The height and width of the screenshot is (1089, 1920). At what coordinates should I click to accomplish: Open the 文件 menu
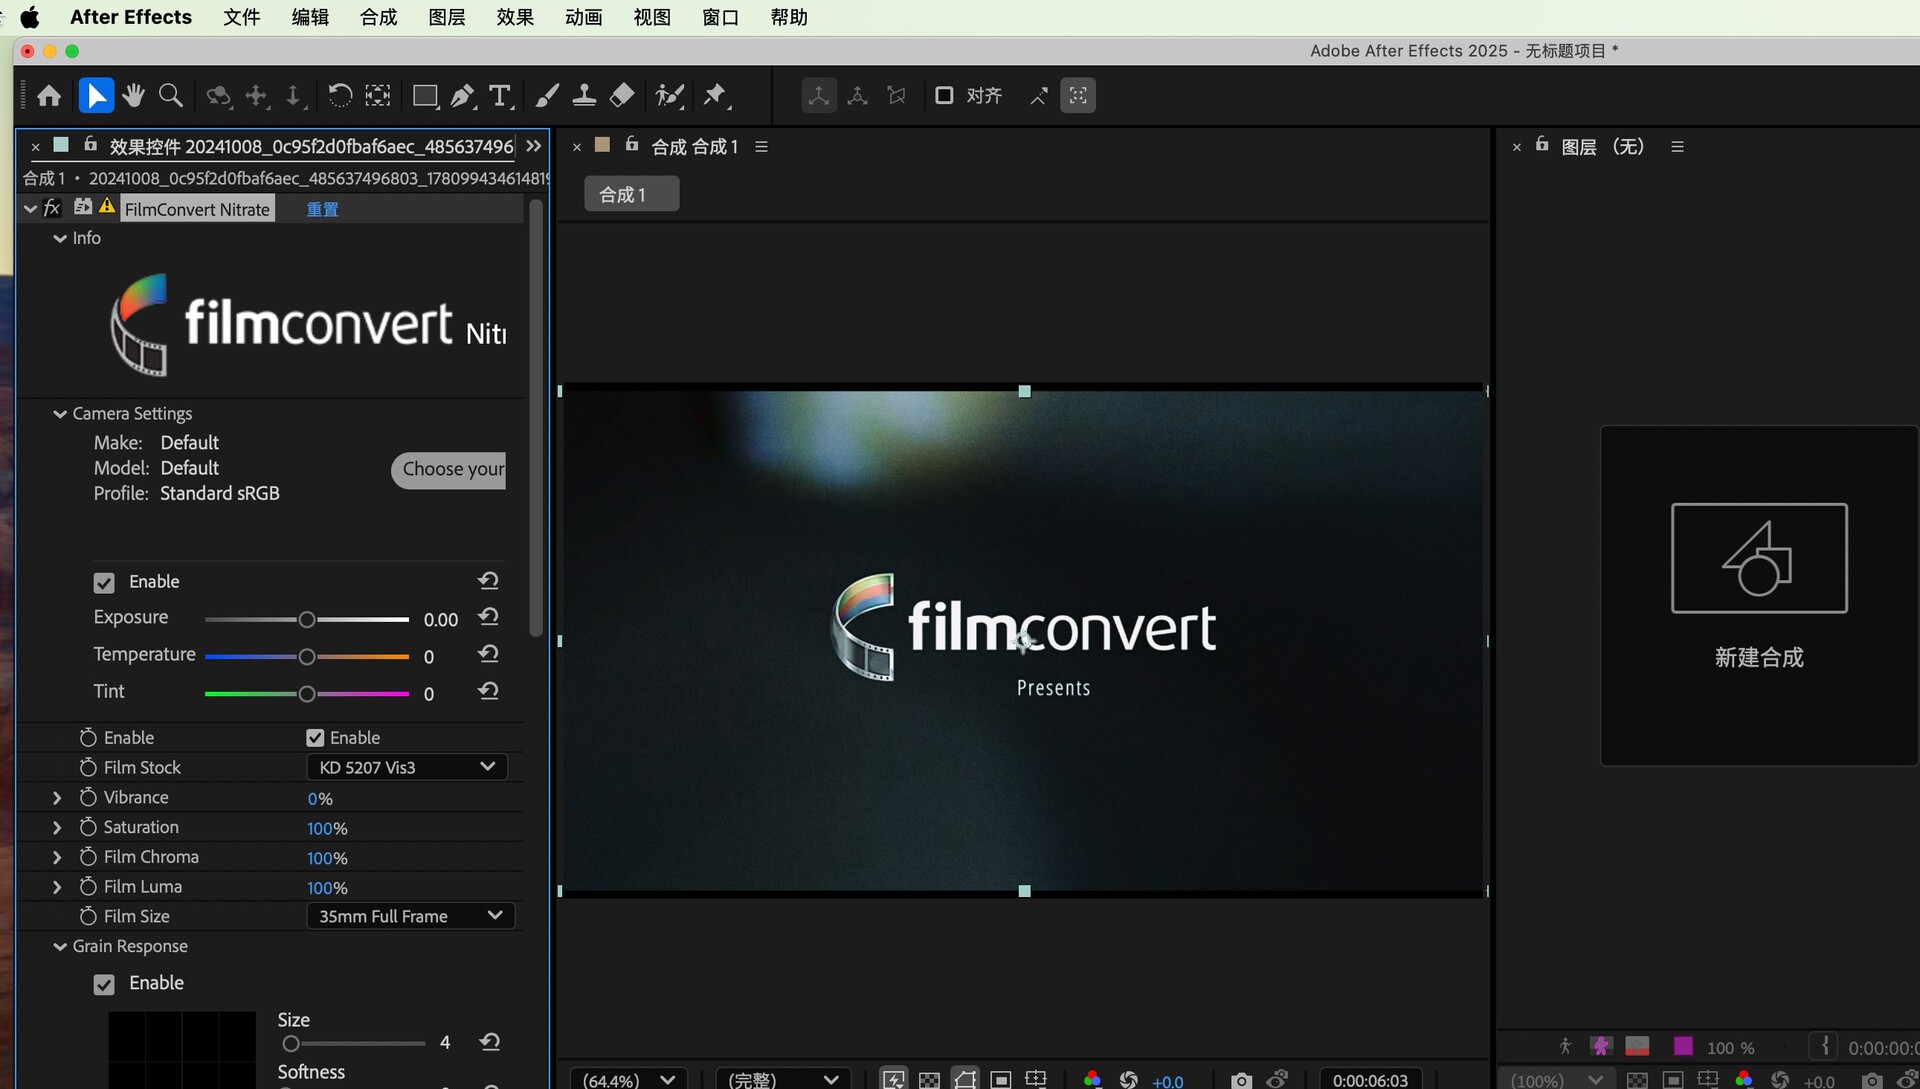[241, 17]
